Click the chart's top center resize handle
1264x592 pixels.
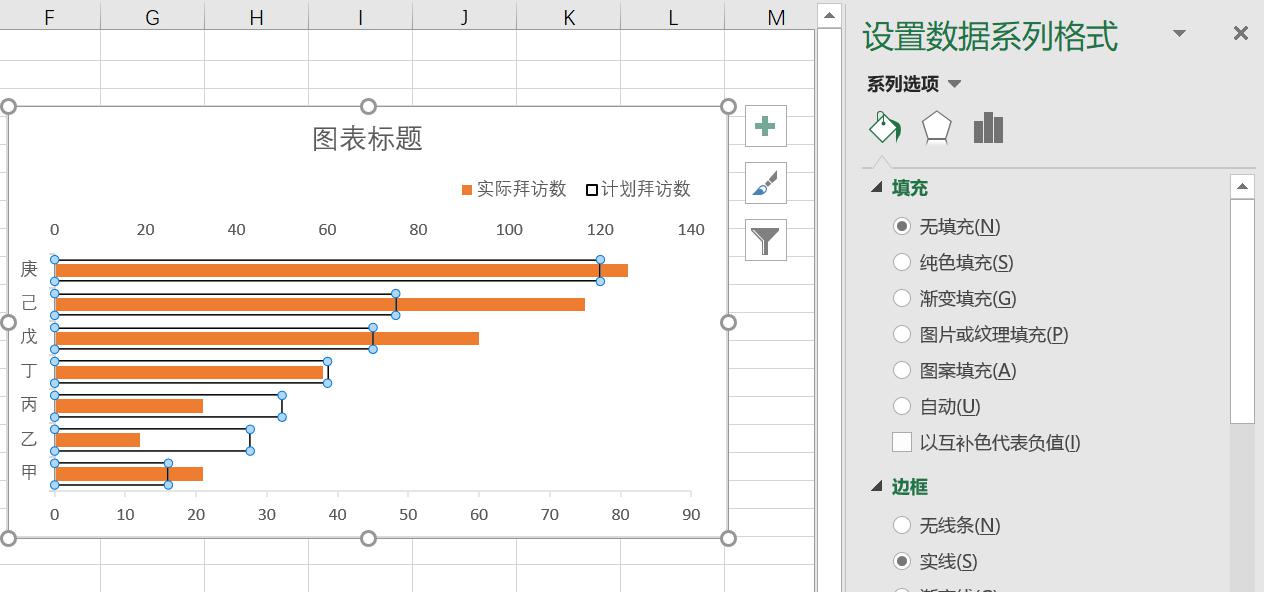(x=368, y=106)
